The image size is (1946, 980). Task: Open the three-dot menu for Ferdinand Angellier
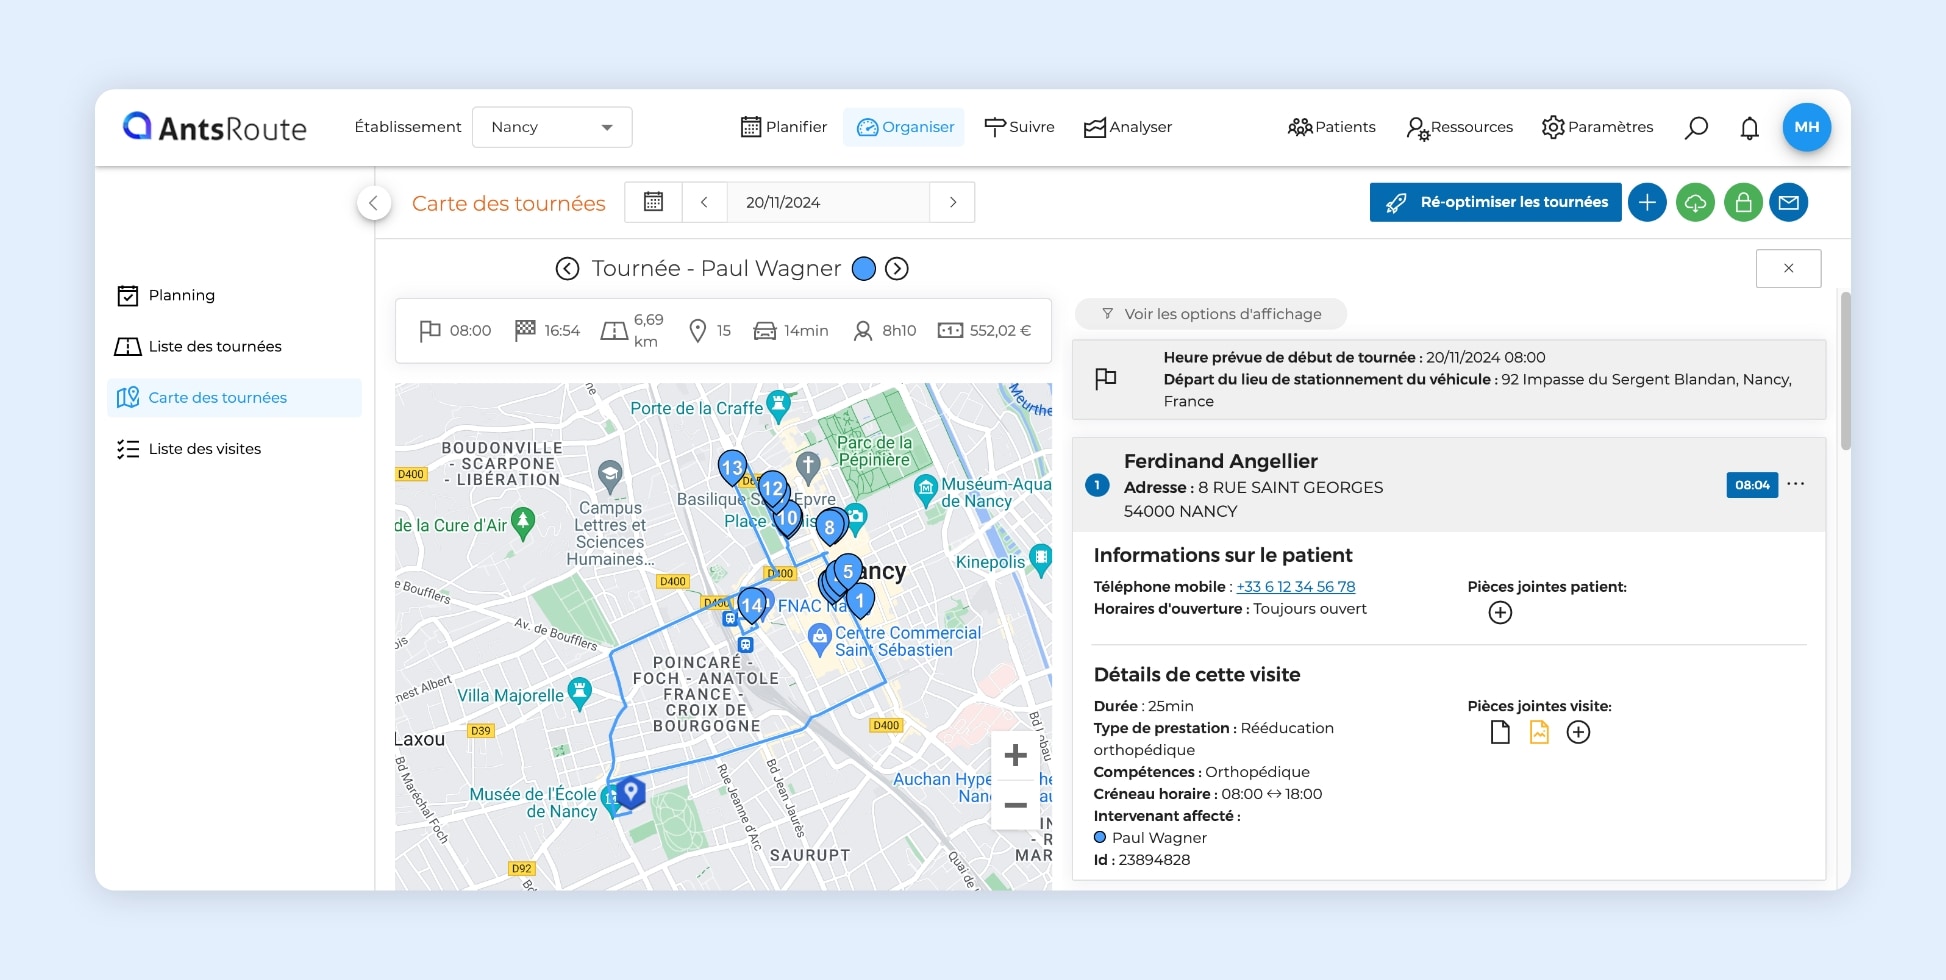tap(1796, 484)
